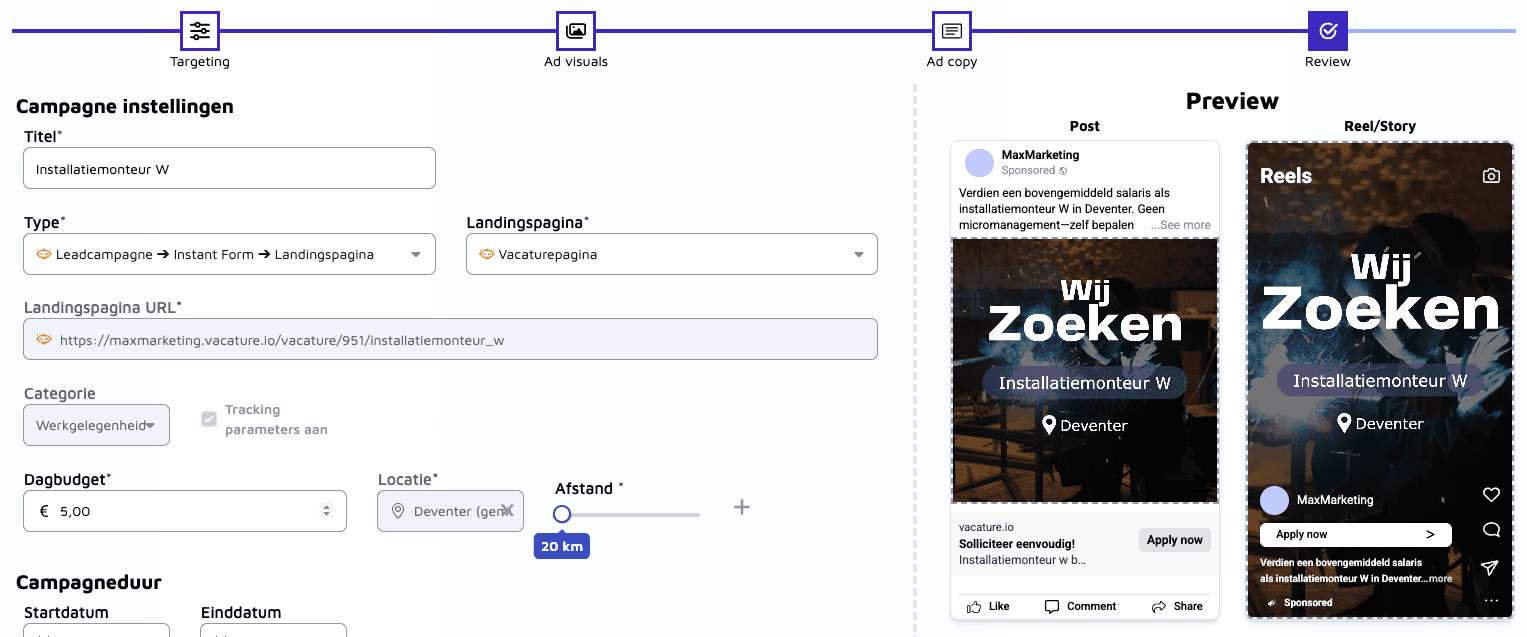This screenshot has width=1527, height=637.
Task: Click inside the Titel input field
Action: click(x=229, y=168)
